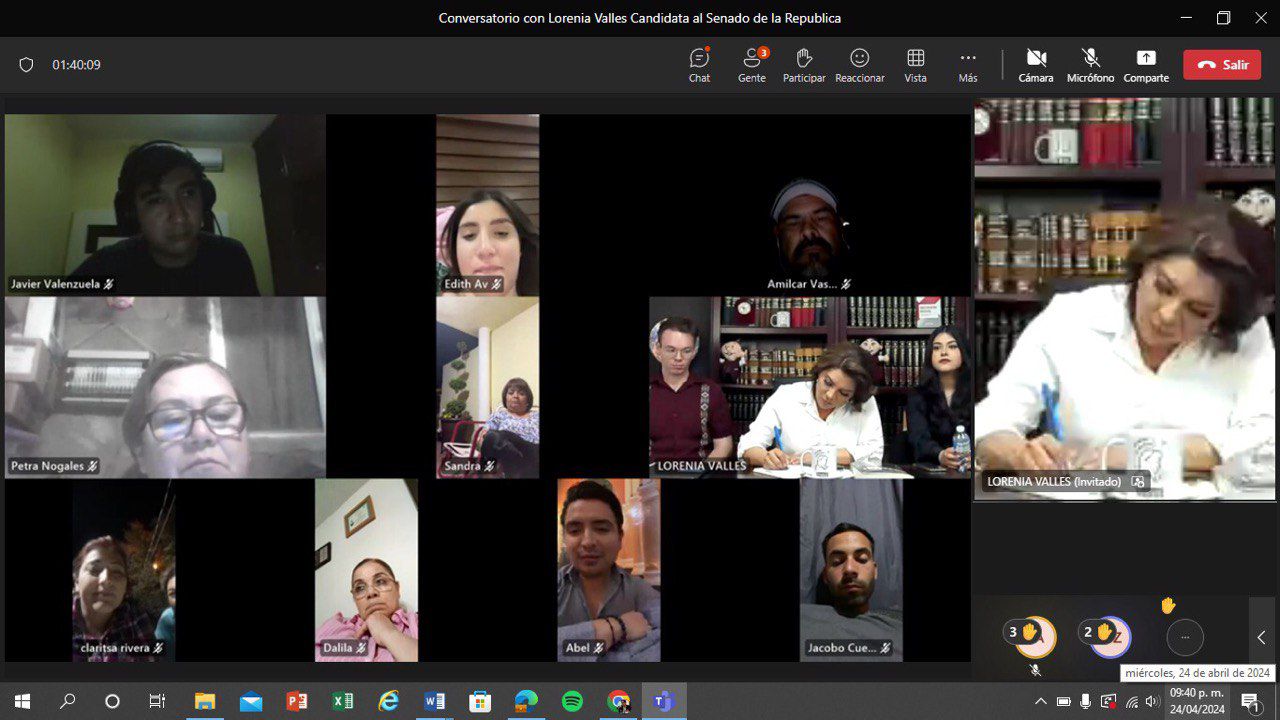
Task: Click the Spotify icon in the taskbar
Action: click(x=572, y=701)
